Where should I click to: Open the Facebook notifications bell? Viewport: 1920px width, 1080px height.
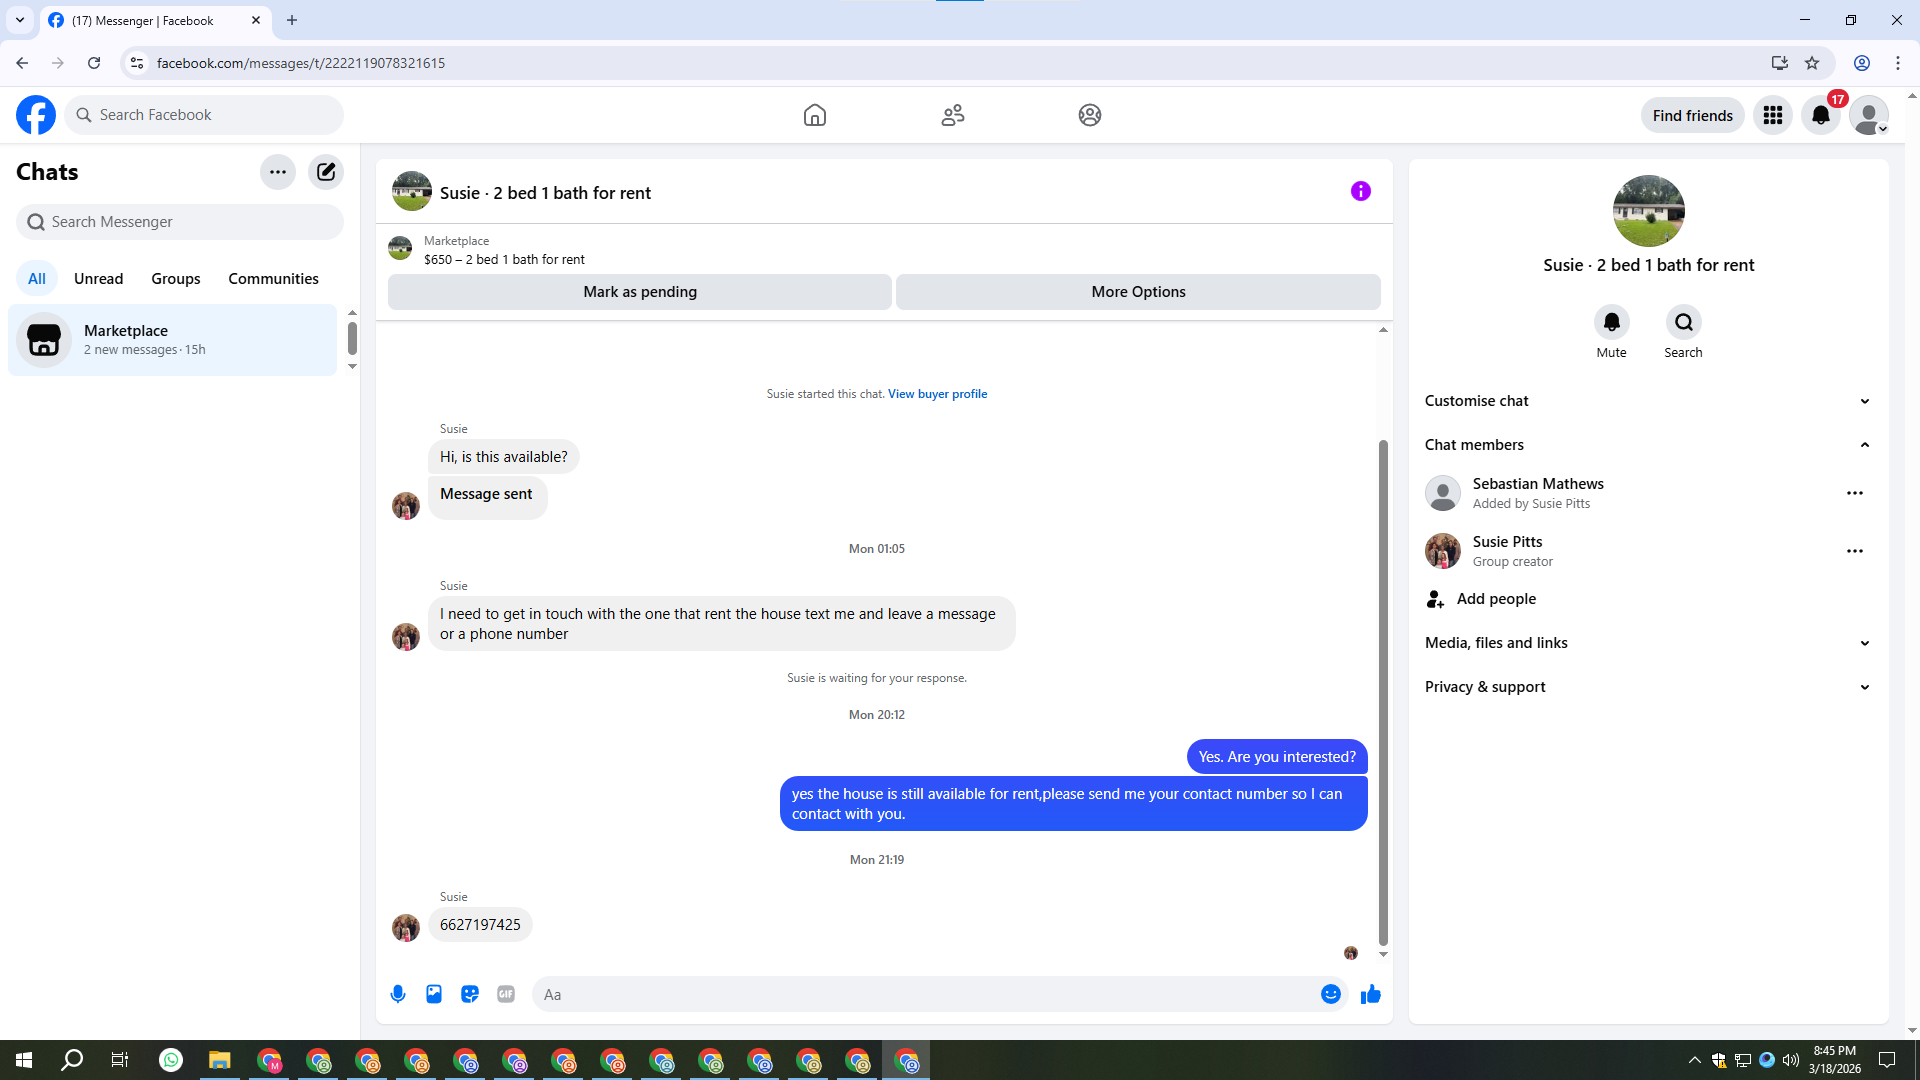pyautogui.click(x=1821, y=115)
